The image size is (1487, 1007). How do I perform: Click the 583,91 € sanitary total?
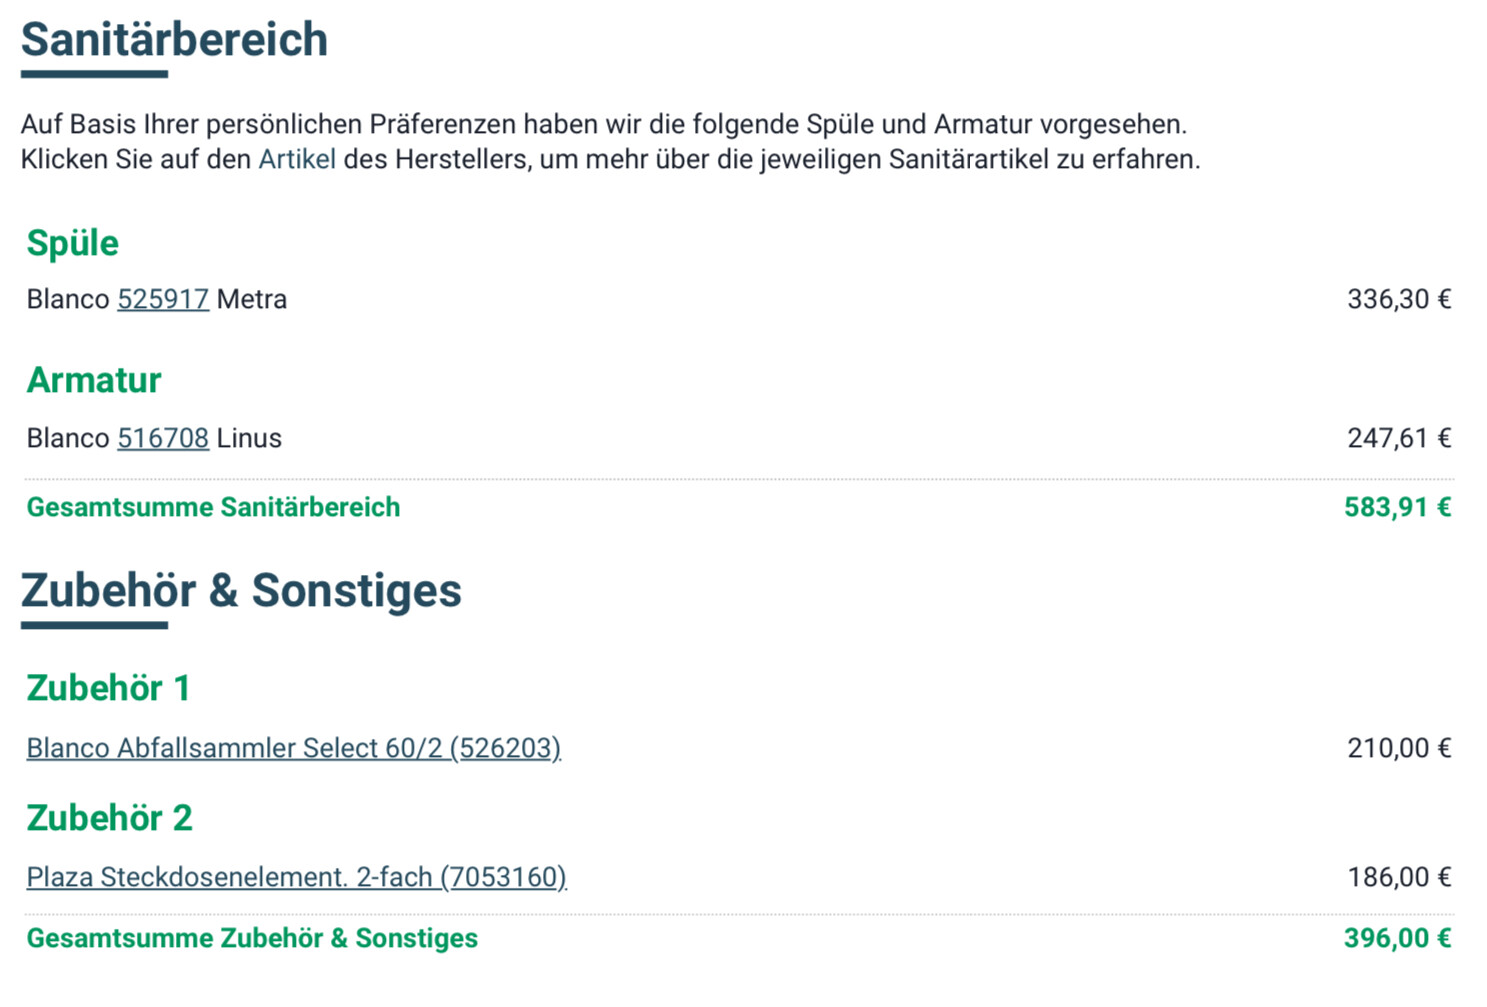(x=1397, y=507)
